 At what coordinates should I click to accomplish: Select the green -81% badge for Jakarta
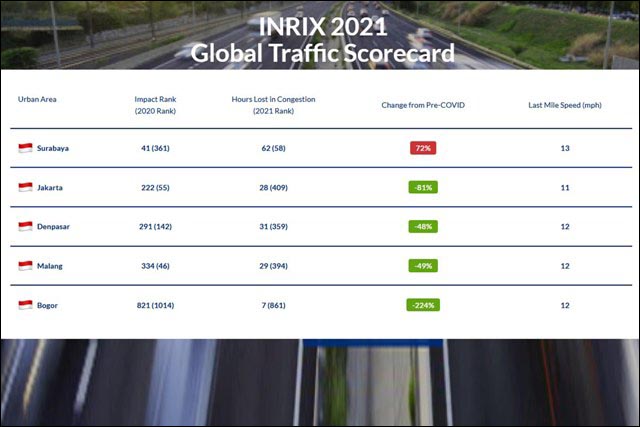pos(423,187)
